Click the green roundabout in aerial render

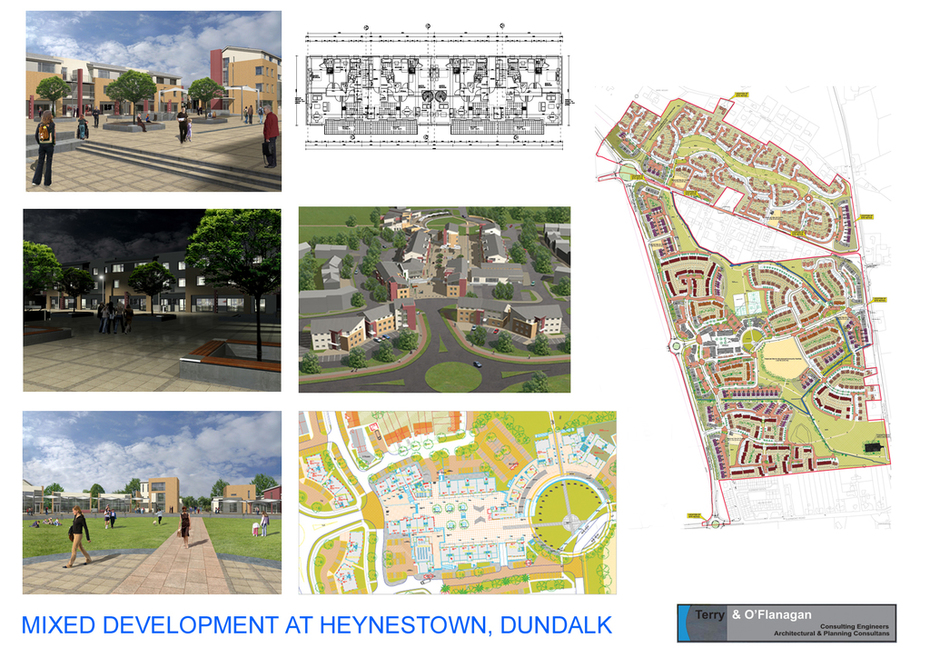(453, 375)
